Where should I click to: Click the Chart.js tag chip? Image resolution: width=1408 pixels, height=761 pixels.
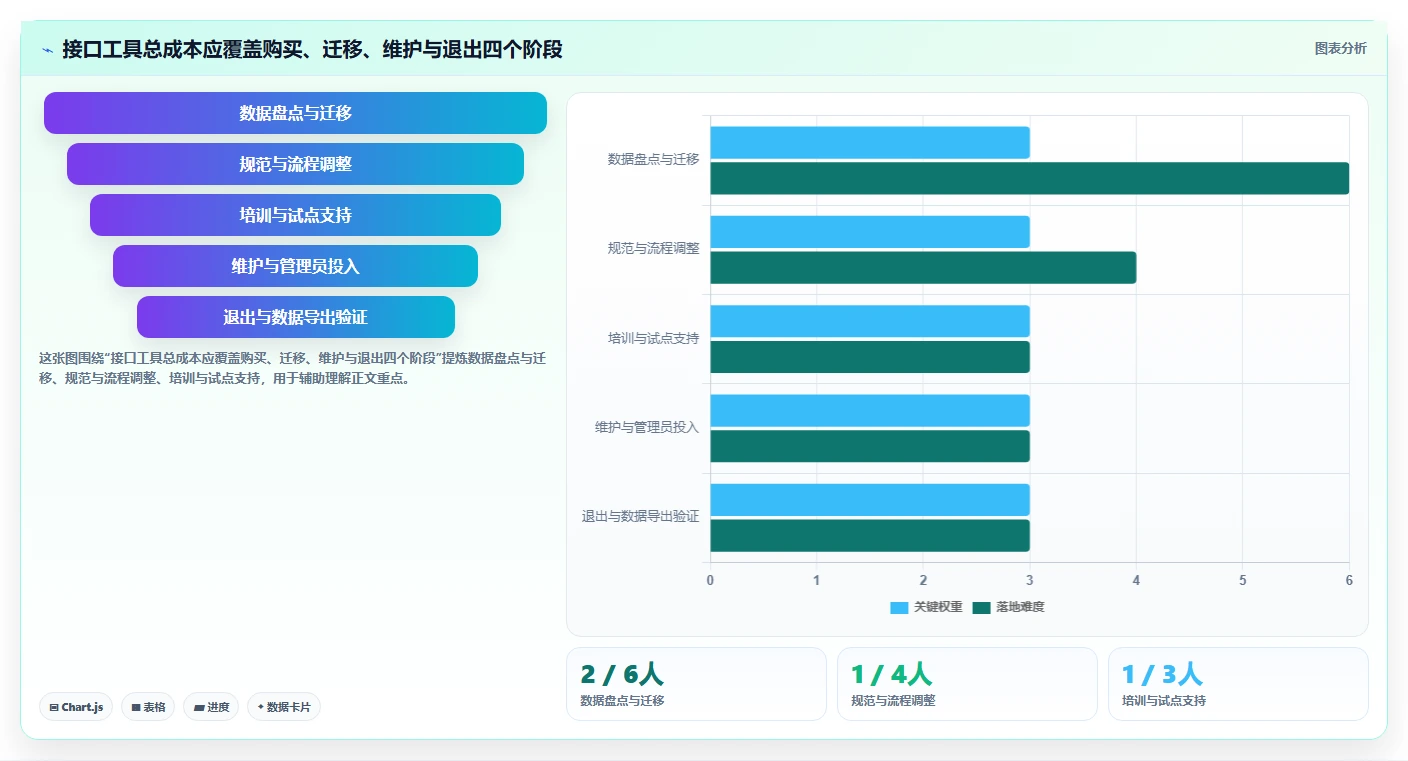[x=77, y=707]
